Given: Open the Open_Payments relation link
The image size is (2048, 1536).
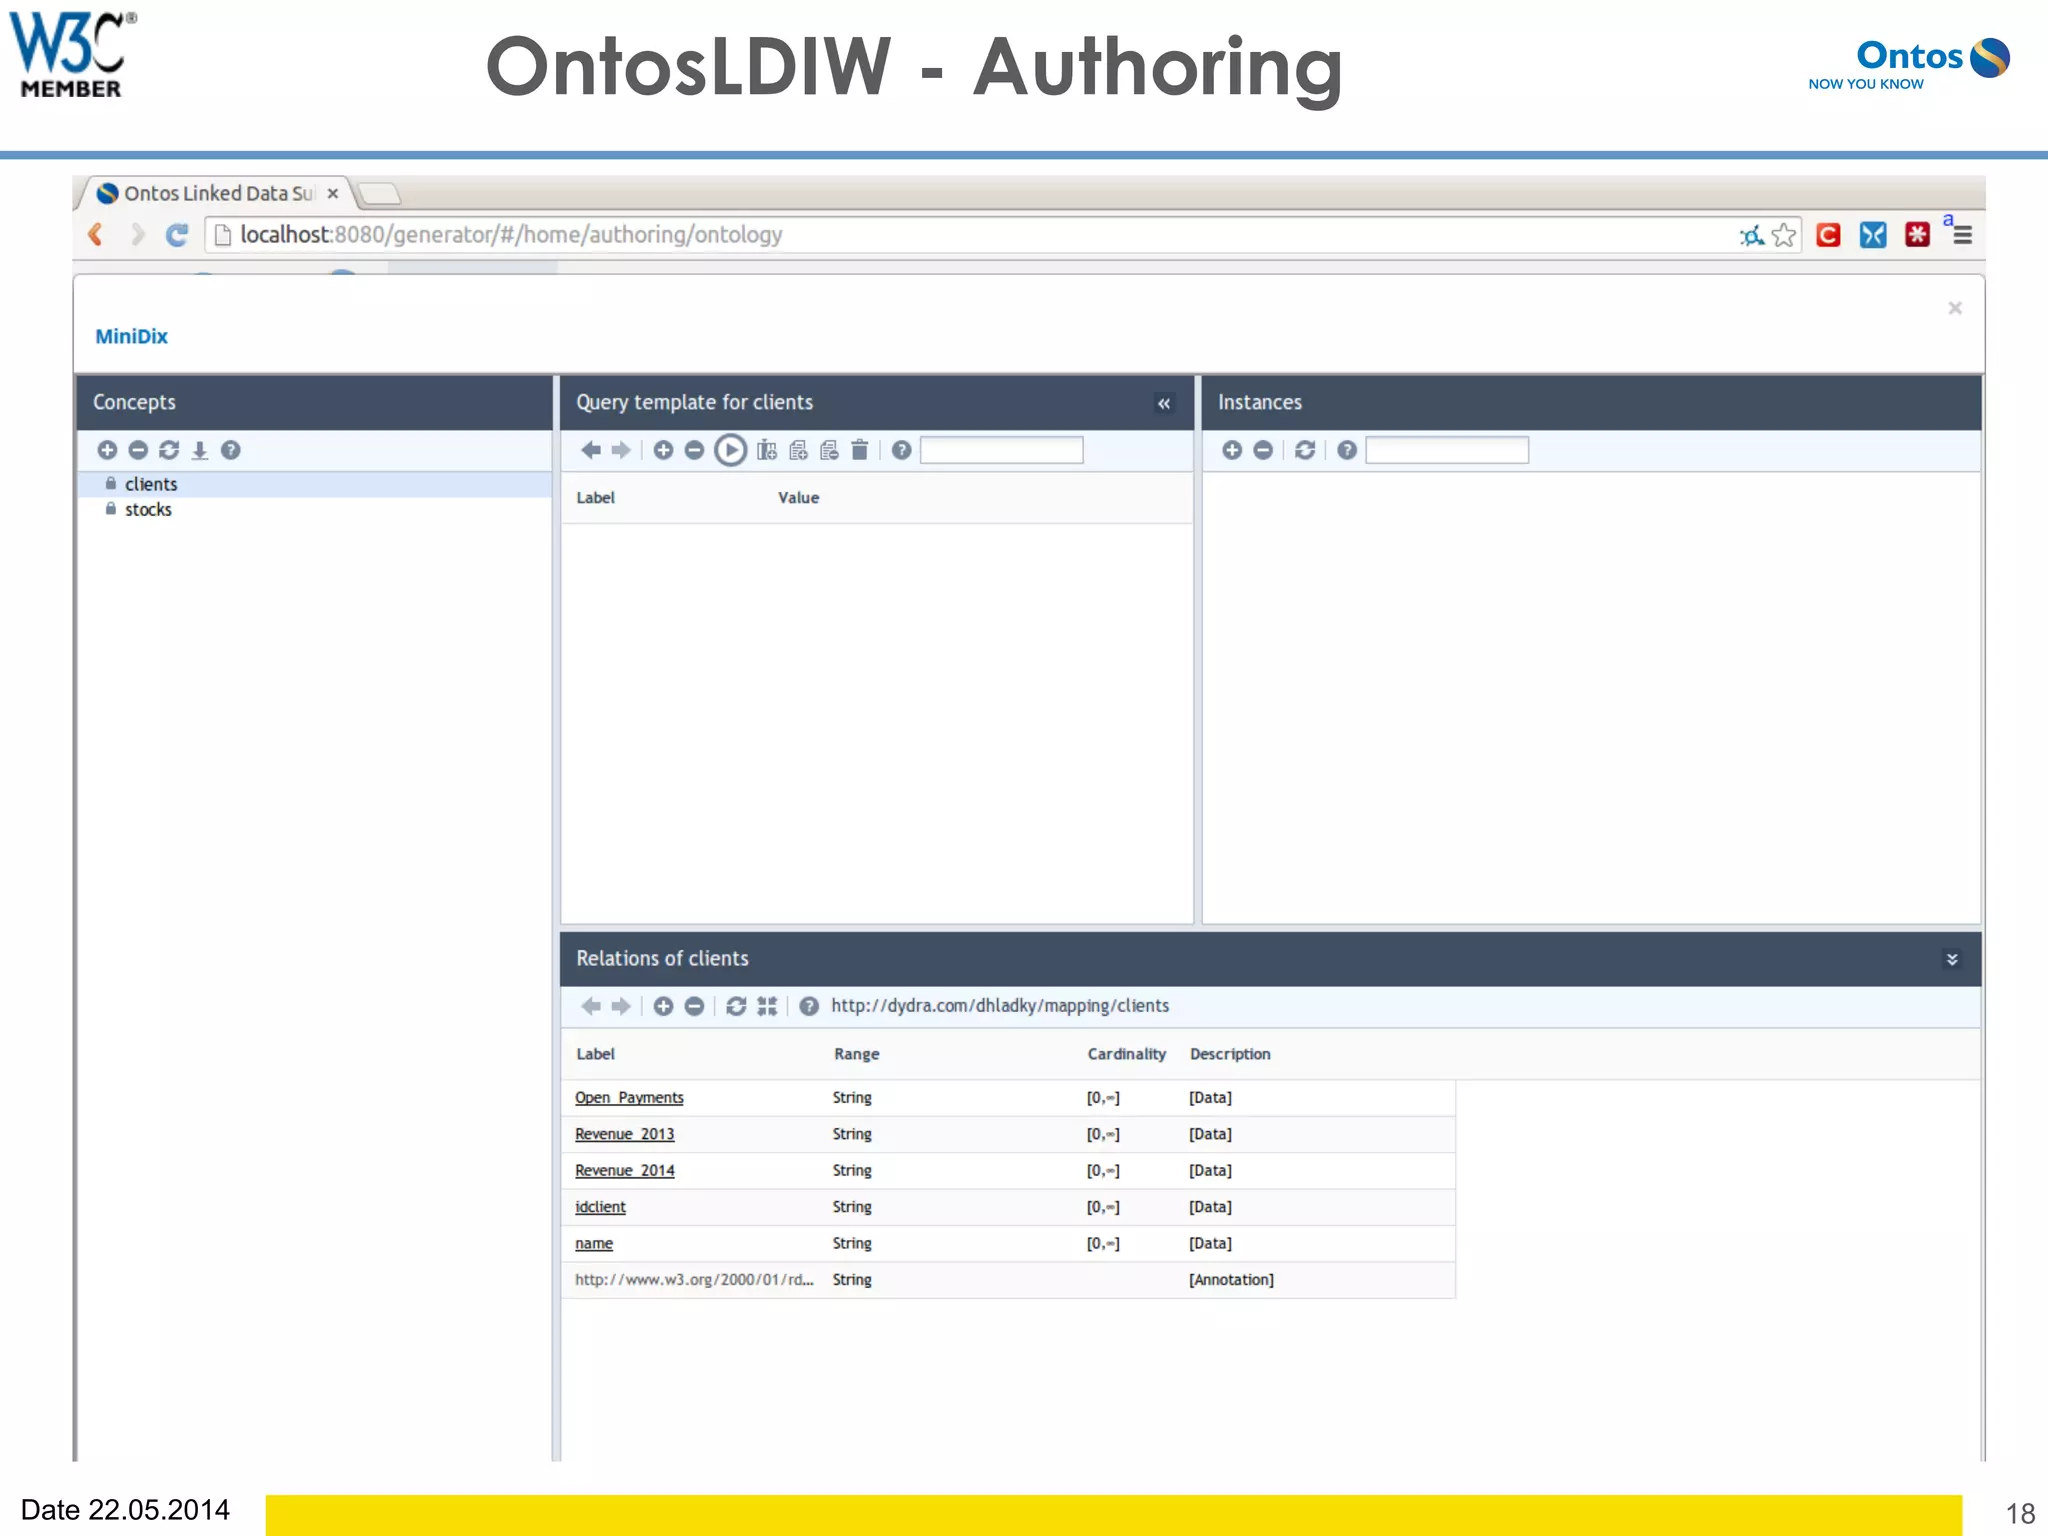Looking at the screenshot, I should (x=629, y=1097).
